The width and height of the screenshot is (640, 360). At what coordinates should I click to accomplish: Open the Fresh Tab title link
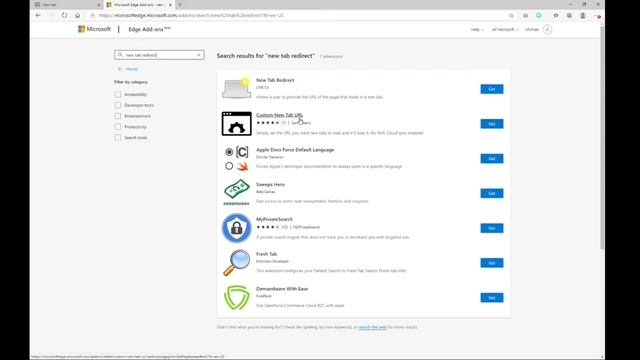click(x=267, y=254)
